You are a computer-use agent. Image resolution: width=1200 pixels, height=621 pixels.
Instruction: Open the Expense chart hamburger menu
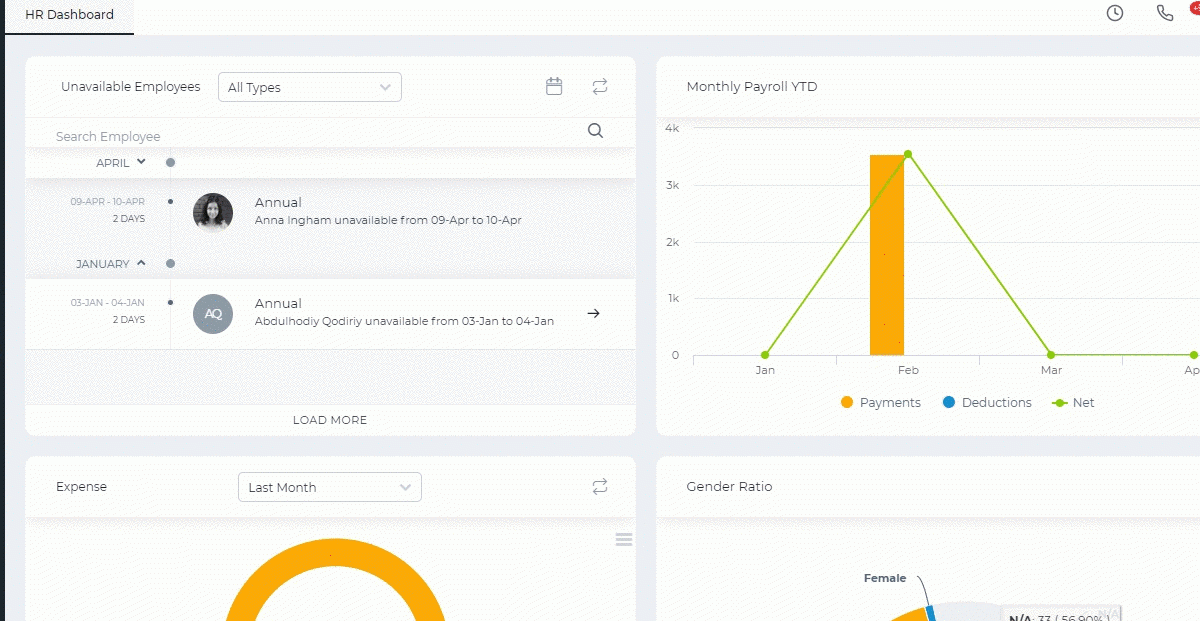pos(624,540)
